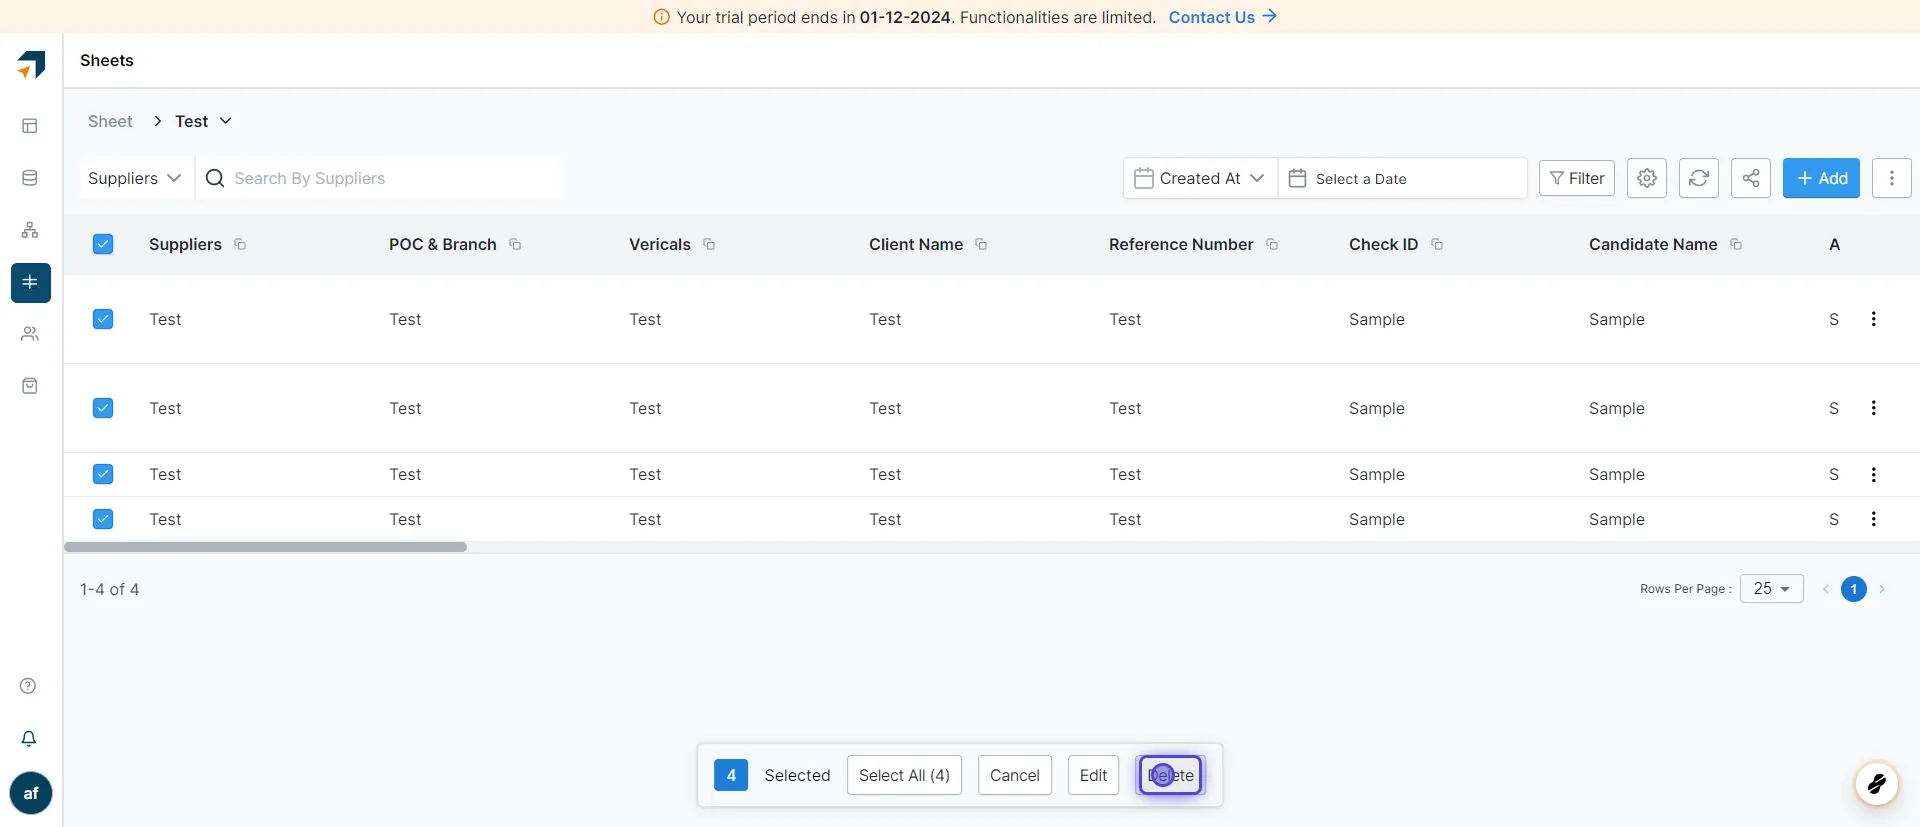Image resolution: width=1920 pixels, height=827 pixels.
Task: Open the users icon in the sidebar
Action: (30, 334)
